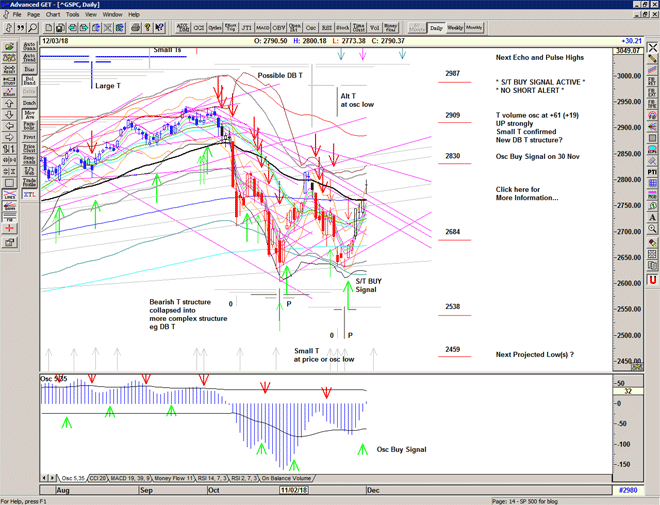Click the RSI study button in top toolbar

[x=327, y=27]
